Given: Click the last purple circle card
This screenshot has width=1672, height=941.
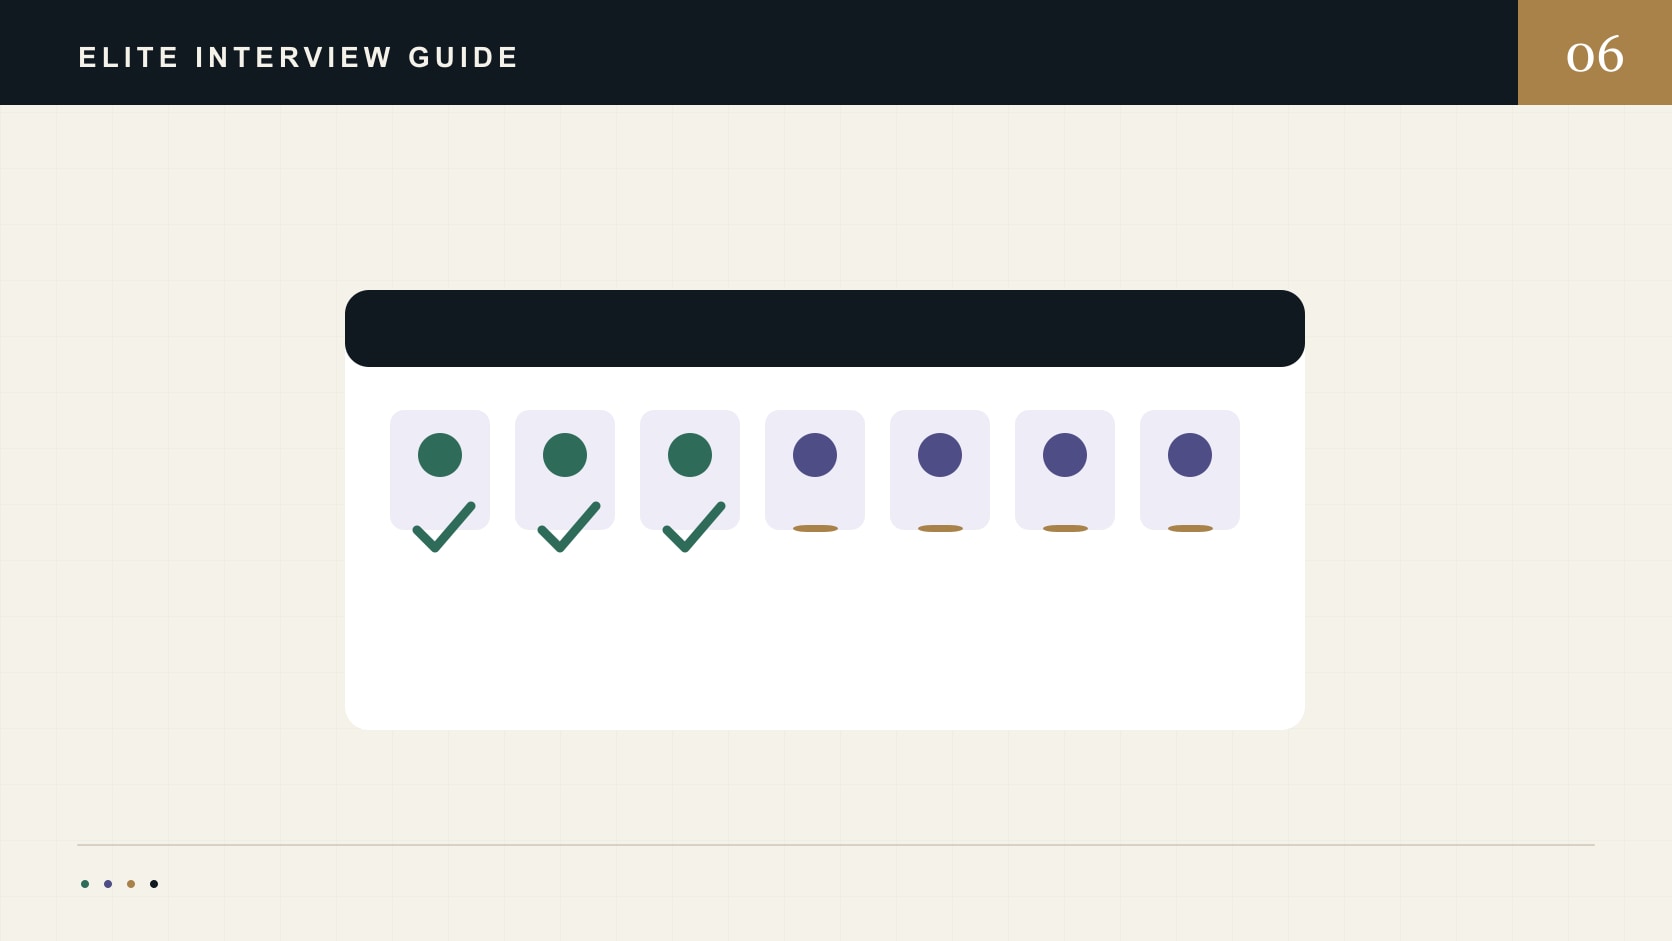Looking at the screenshot, I should click(1190, 470).
